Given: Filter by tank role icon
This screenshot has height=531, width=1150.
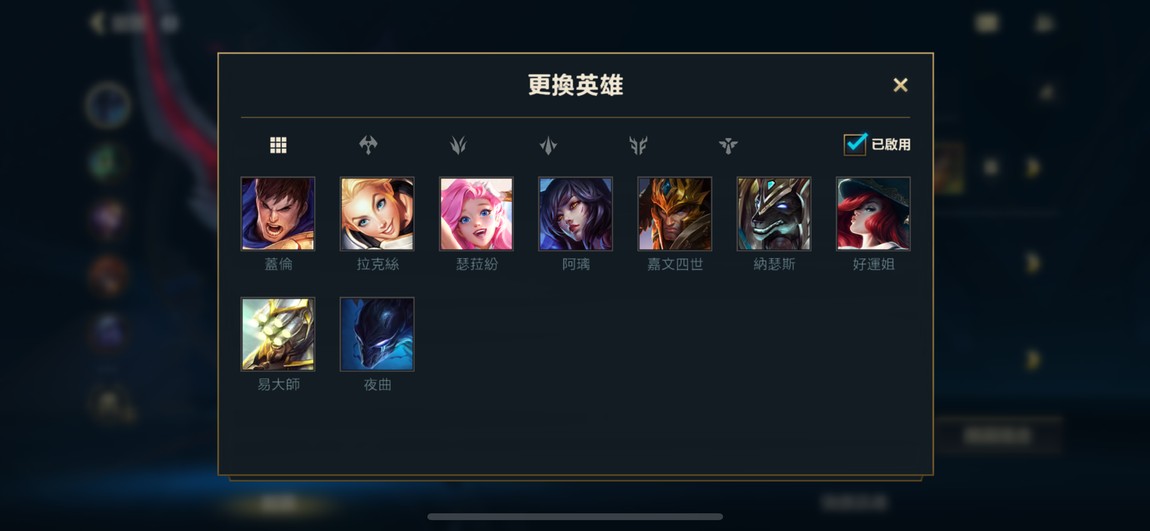Looking at the screenshot, I should [638, 145].
